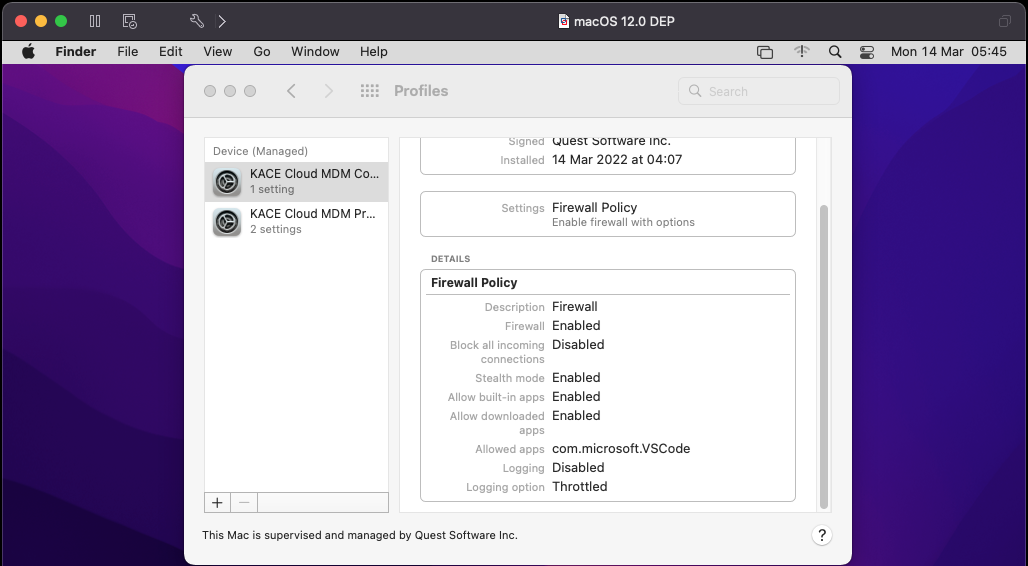Open Control Center from menu bar
Image resolution: width=1028 pixels, height=566 pixels.
pyautogui.click(x=866, y=52)
